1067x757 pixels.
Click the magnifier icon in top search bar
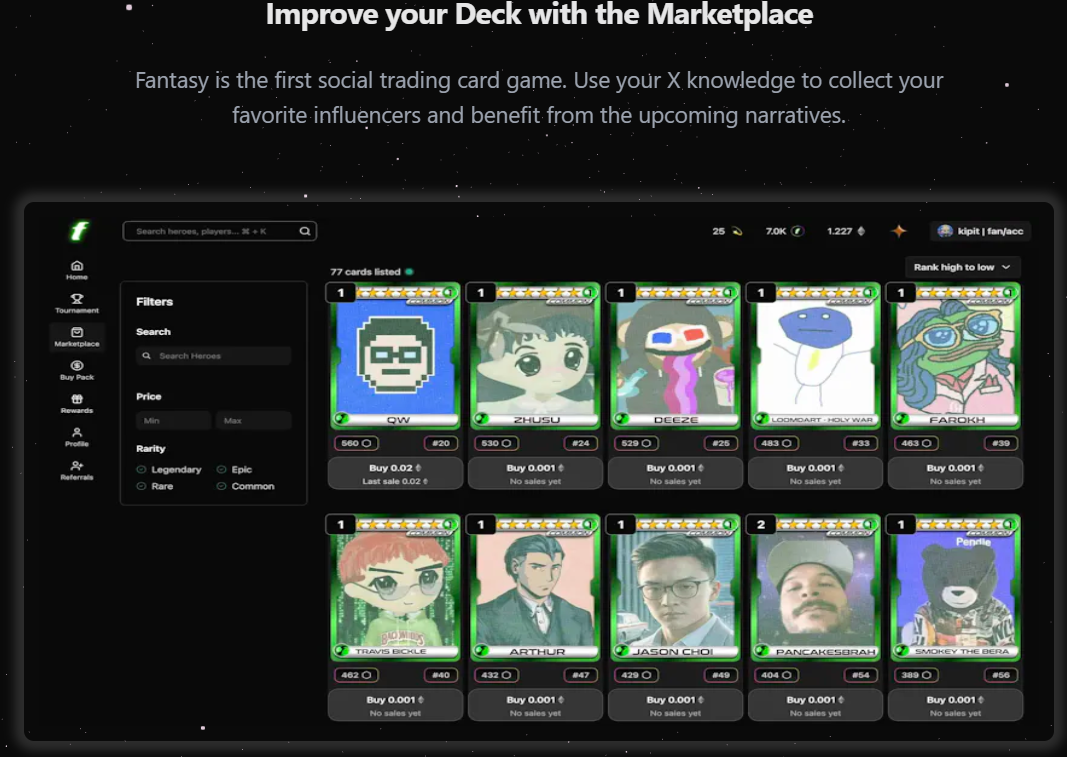tap(305, 231)
